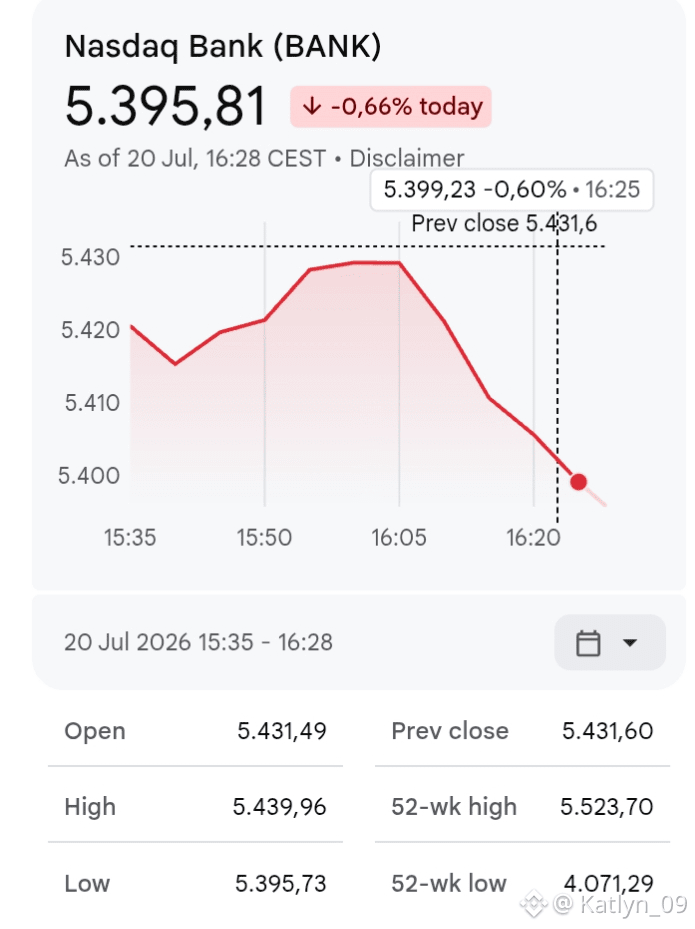Click the down arrow icon in change badge
695x929 pixels.
tap(312, 107)
